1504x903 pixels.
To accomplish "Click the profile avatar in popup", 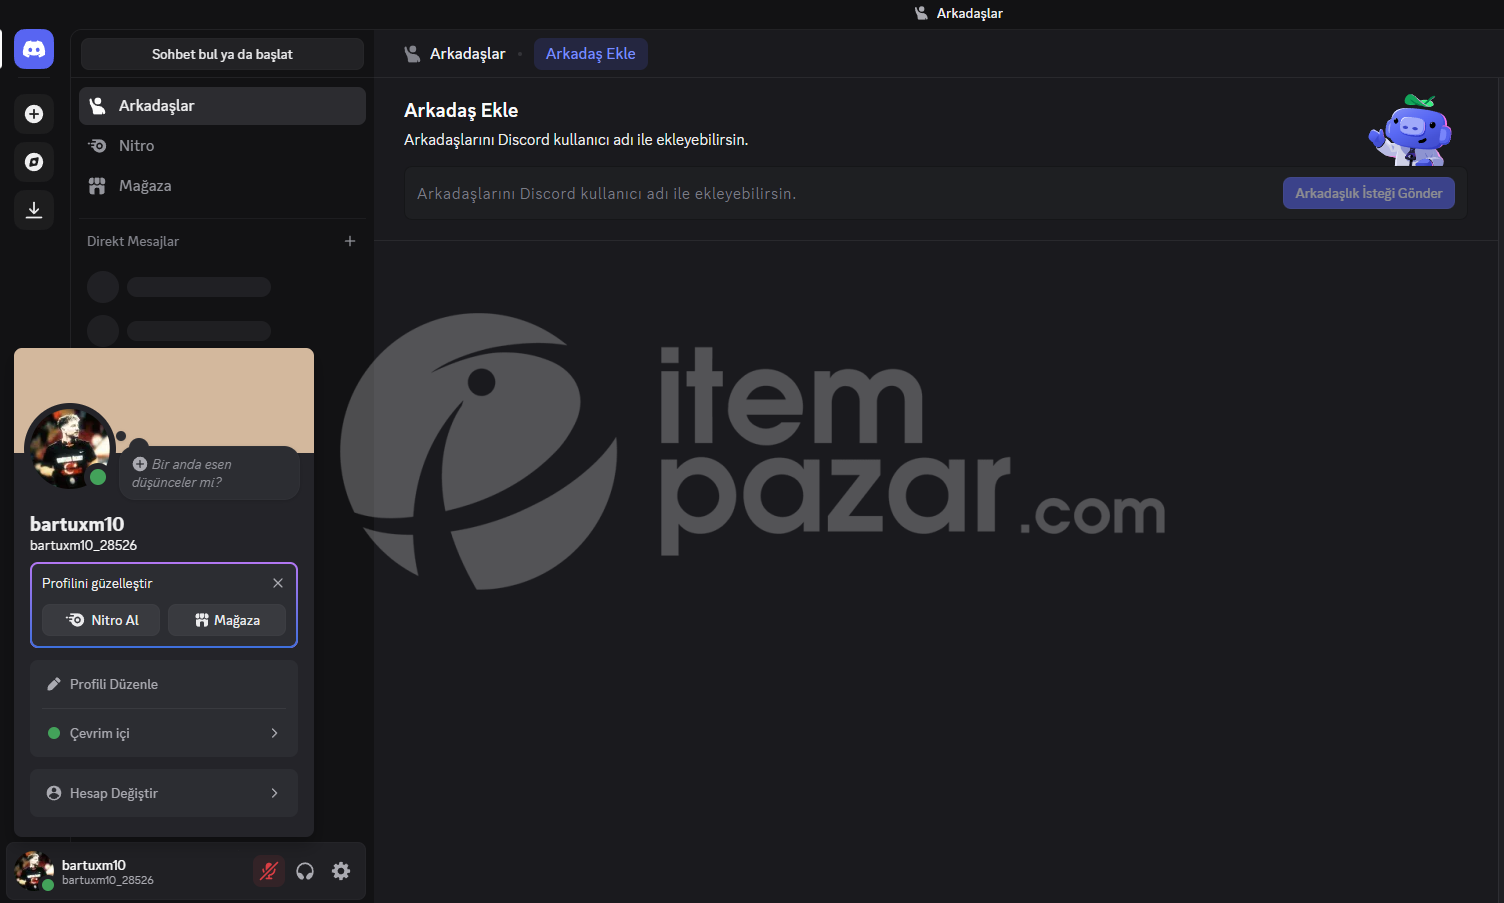I will click(69, 447).
